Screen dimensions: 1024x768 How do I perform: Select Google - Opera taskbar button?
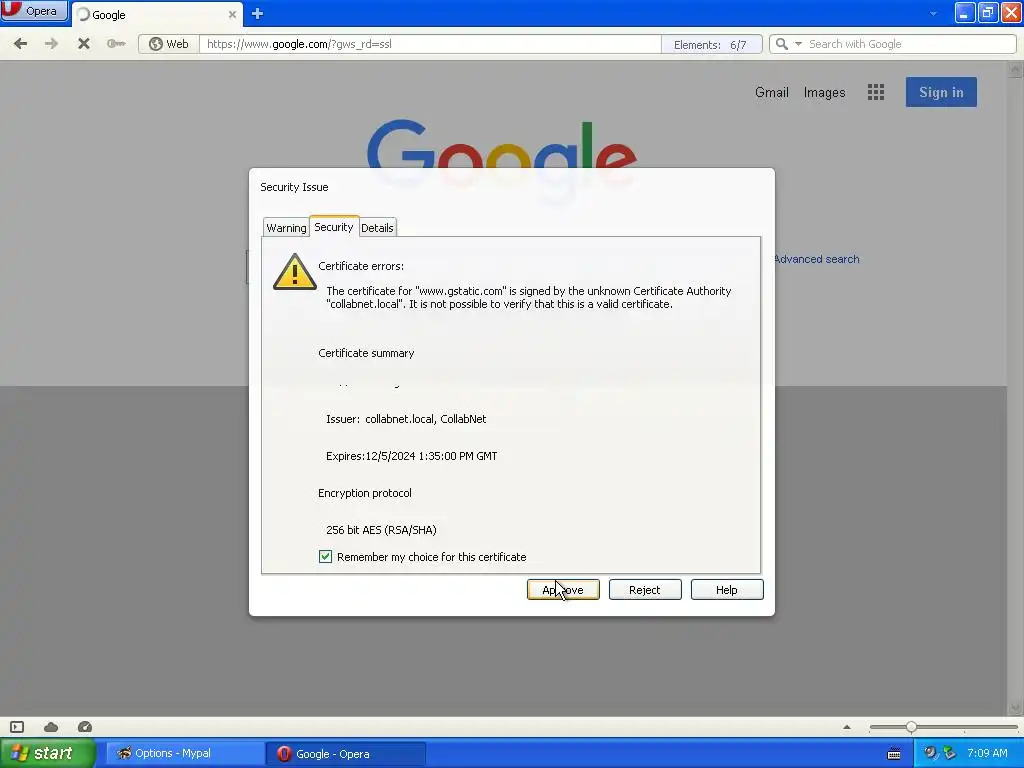pos(346,754)
